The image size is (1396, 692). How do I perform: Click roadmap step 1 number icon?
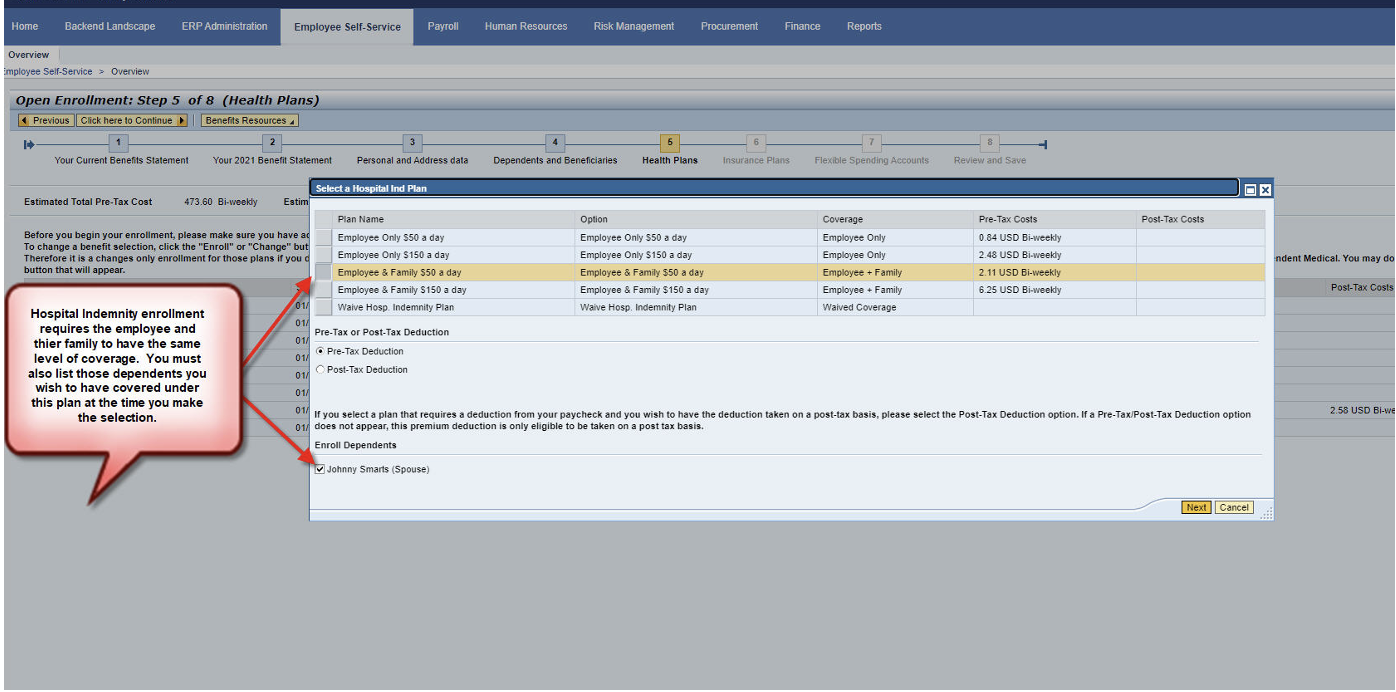pos(119,144)
